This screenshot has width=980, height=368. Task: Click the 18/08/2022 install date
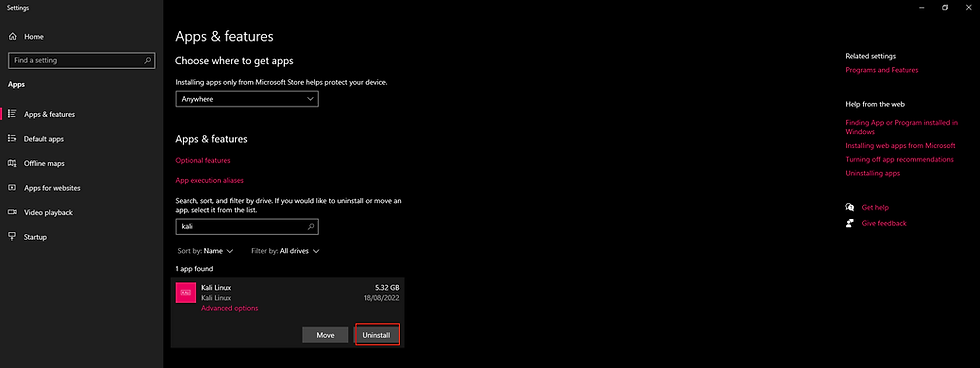[382, 297]
